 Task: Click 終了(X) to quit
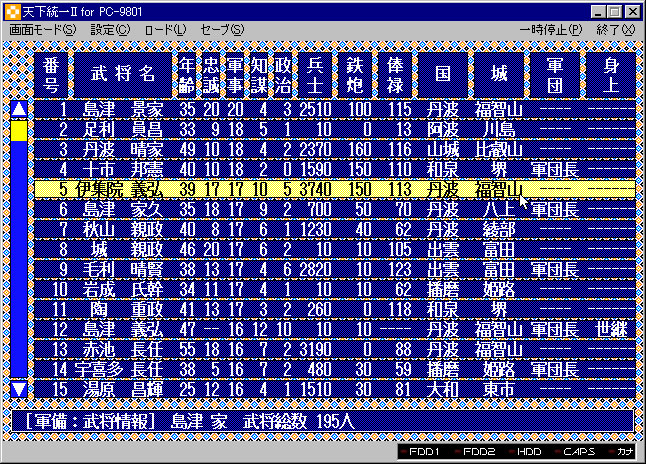tap(616, 30)
